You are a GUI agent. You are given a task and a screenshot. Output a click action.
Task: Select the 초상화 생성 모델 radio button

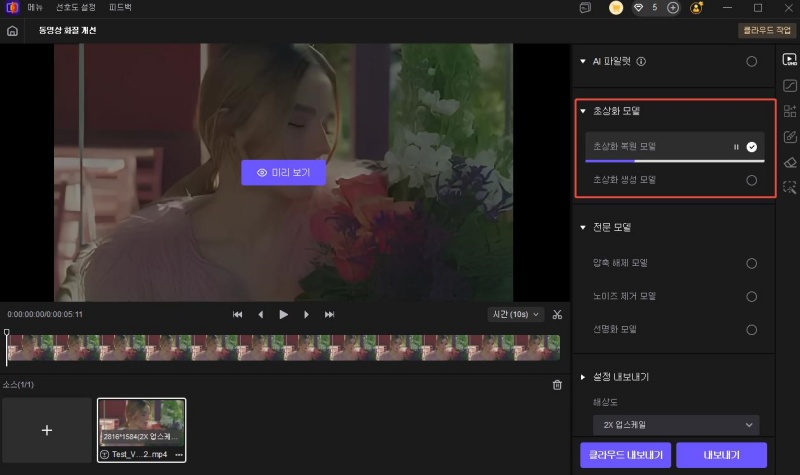click(751, 180)
